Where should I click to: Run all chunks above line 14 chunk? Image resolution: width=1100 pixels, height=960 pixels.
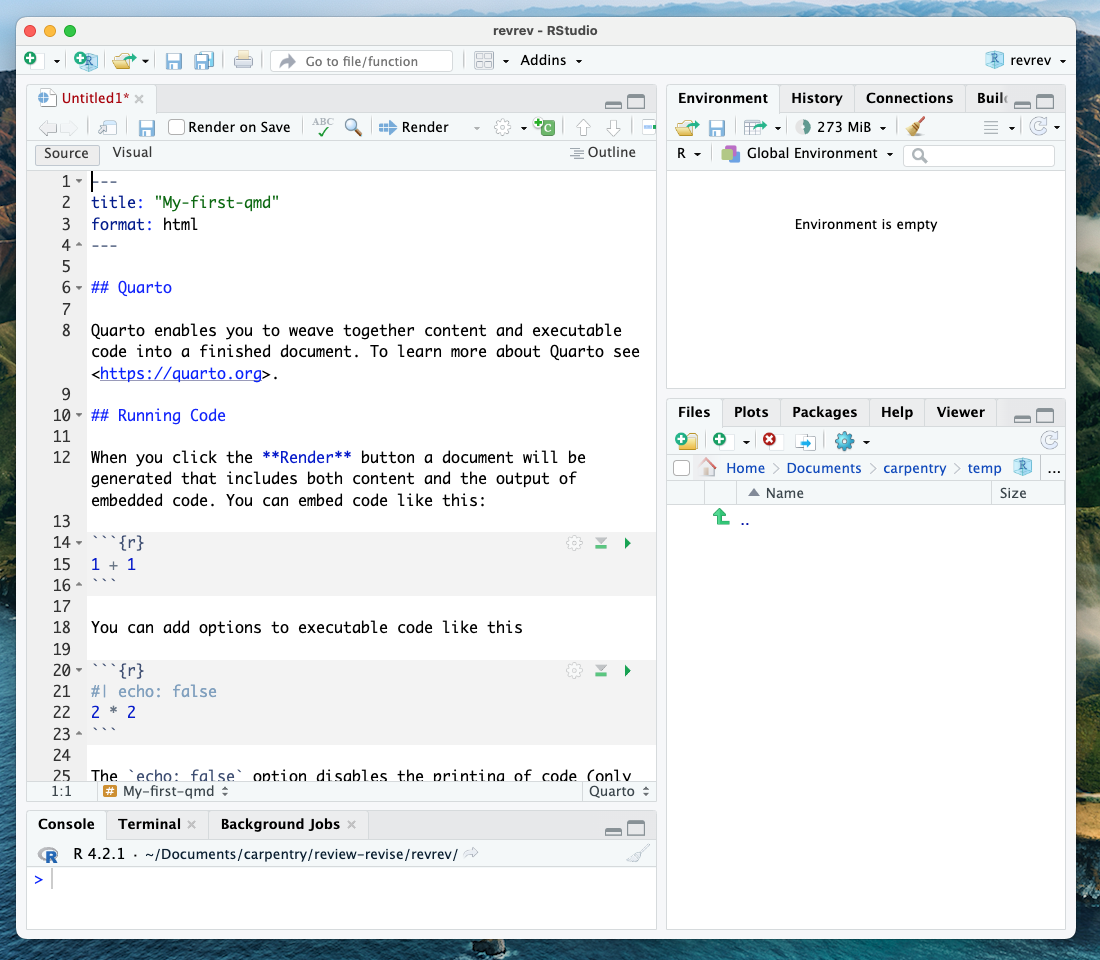(x=601, y=543)
